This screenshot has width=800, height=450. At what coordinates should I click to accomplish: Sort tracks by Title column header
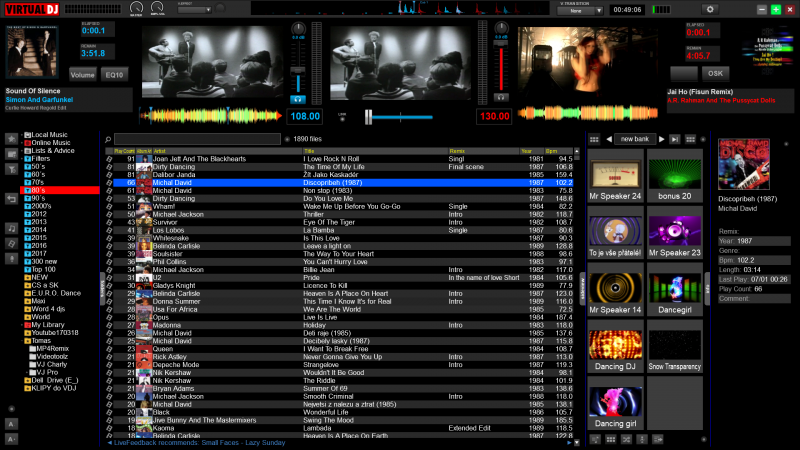coord(310,151)
